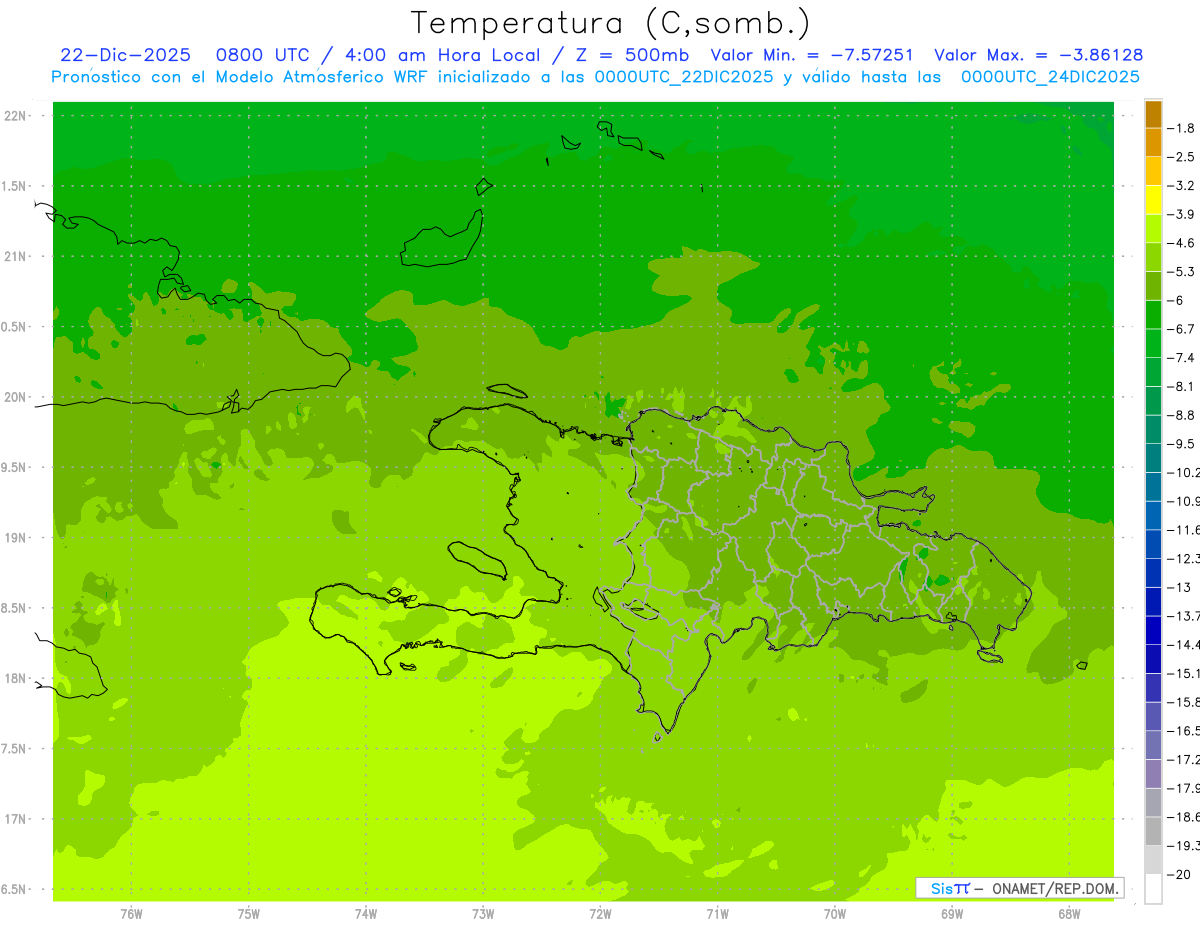The width and height of the screenshot is (1200, 927).
Task: Click the legend value "-6.7"
Action: (1183, 329)
